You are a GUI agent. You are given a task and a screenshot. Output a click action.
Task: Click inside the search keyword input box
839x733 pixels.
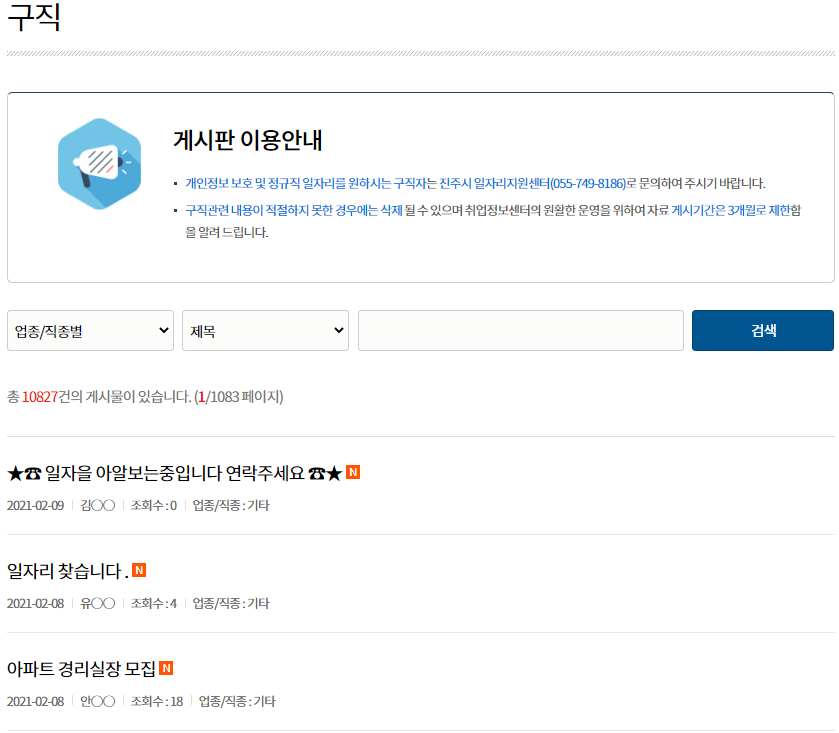pyautogui.click(x=519, y=330)
